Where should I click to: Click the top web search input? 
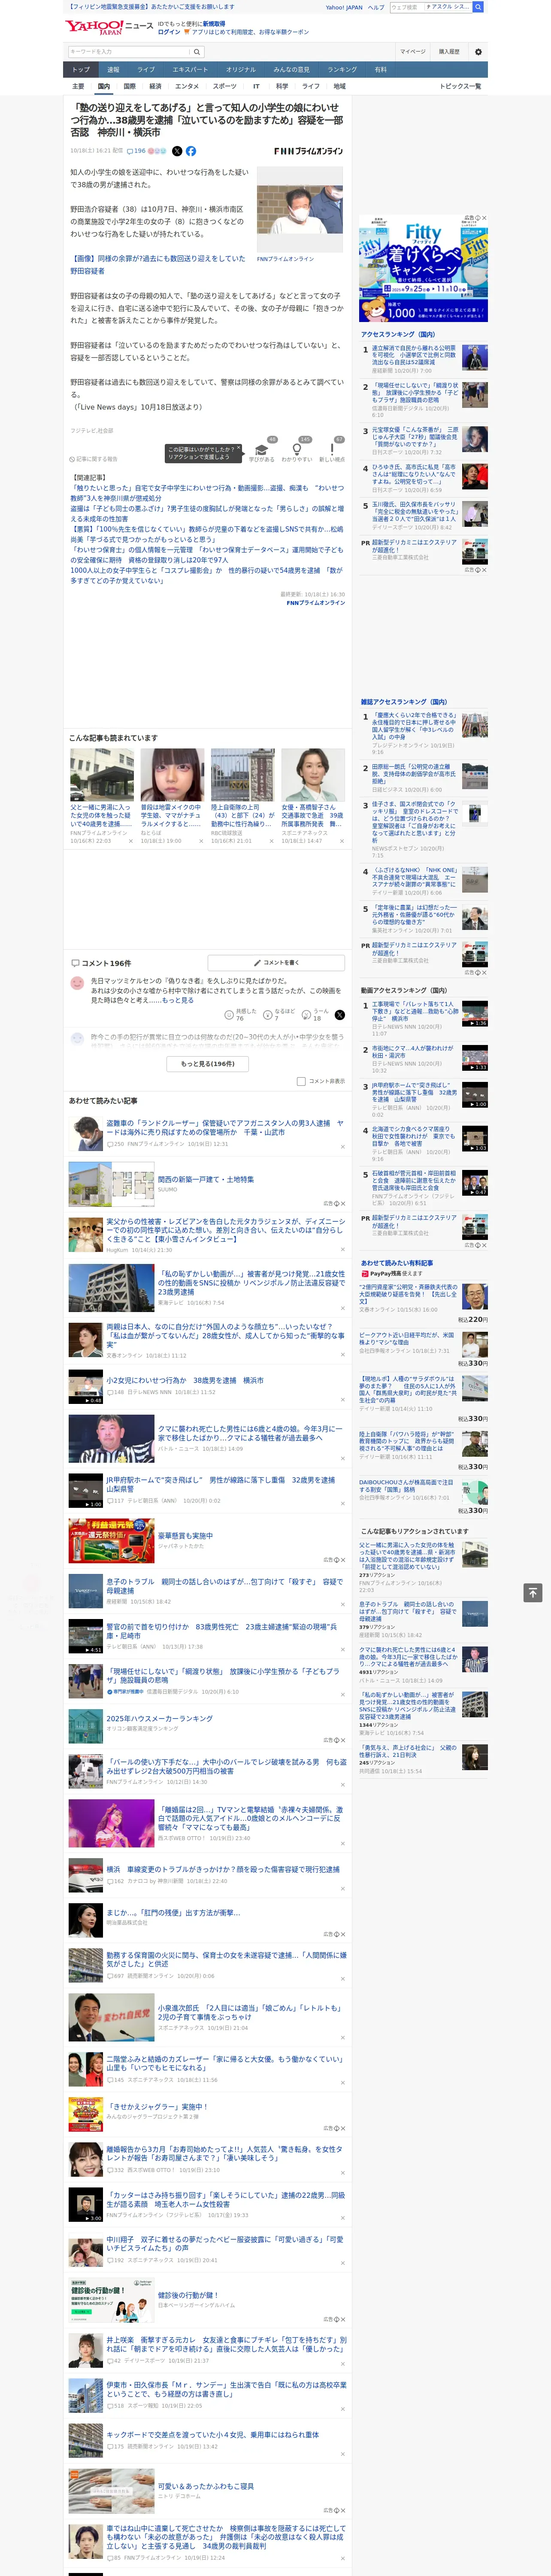point(406,7)
